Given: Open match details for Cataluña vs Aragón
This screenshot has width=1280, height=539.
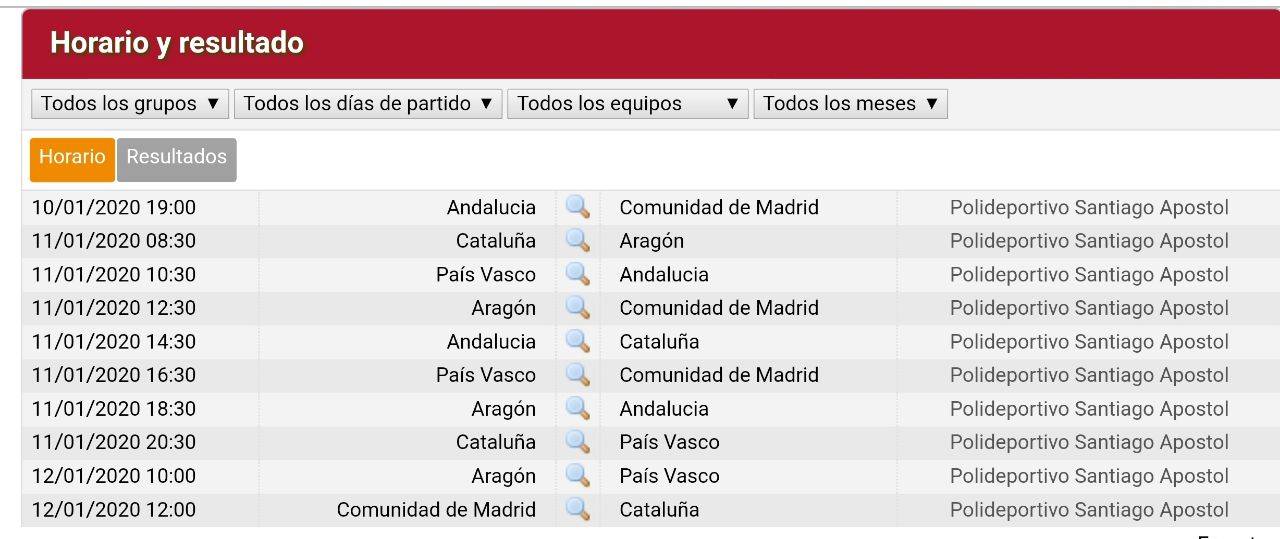Looking at the screenshot, I should (577, 241).
